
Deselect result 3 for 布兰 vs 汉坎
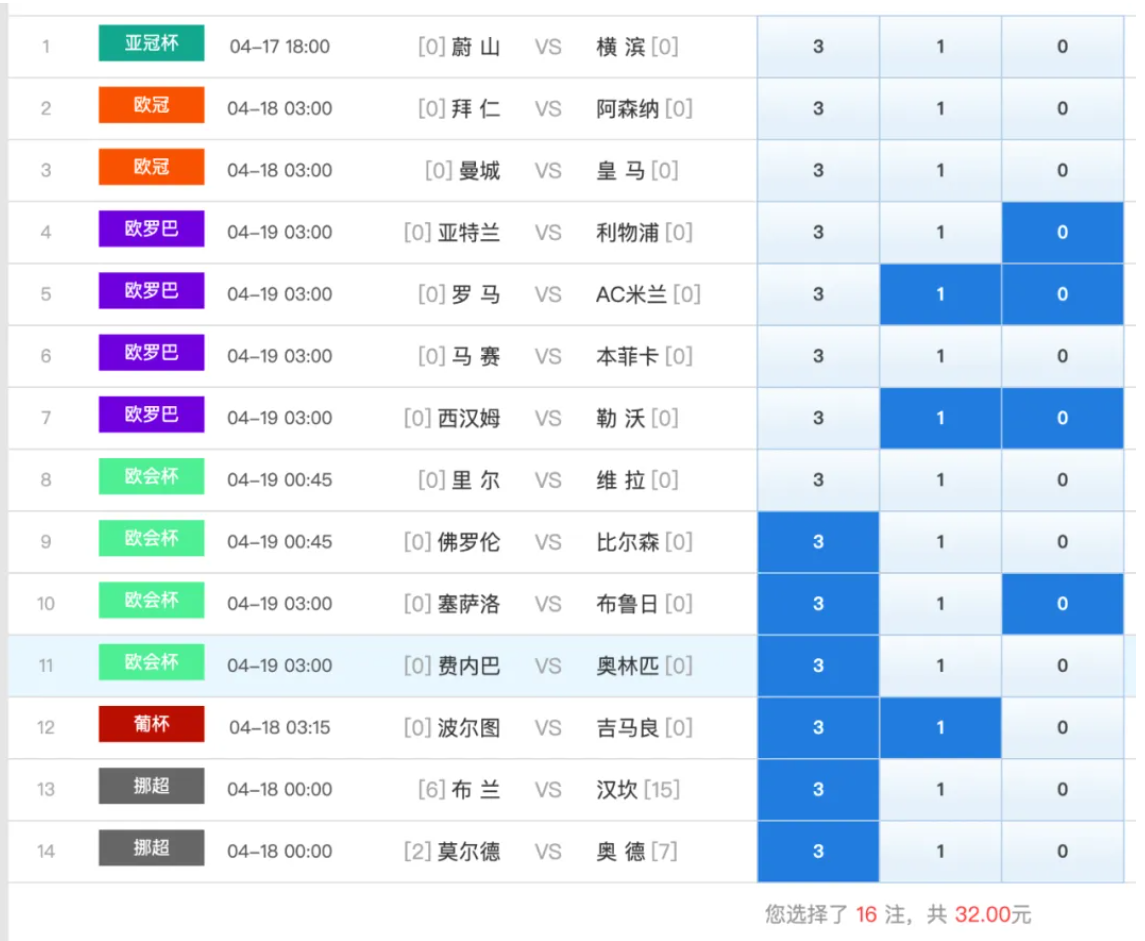(818, 790)
